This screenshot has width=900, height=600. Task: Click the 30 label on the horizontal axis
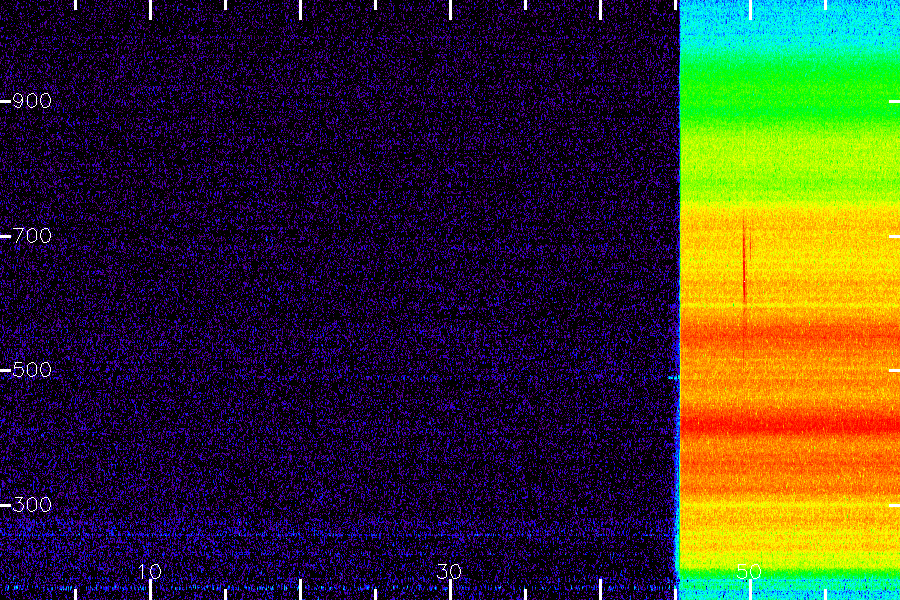click(x=449, y=571)
